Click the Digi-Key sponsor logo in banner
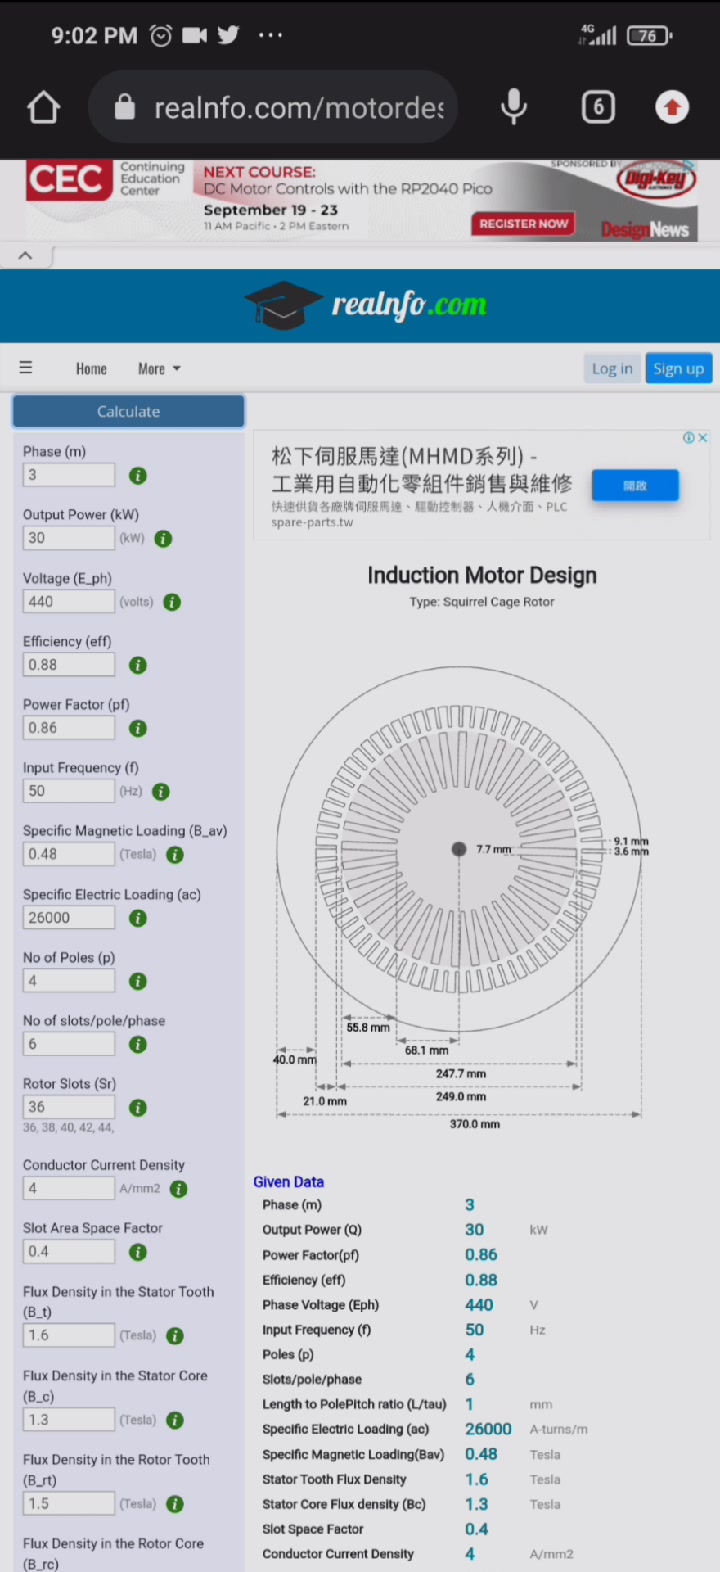The height and width of the screenshot is (1572, 720). pyautogui.click(x=655, y=180)
